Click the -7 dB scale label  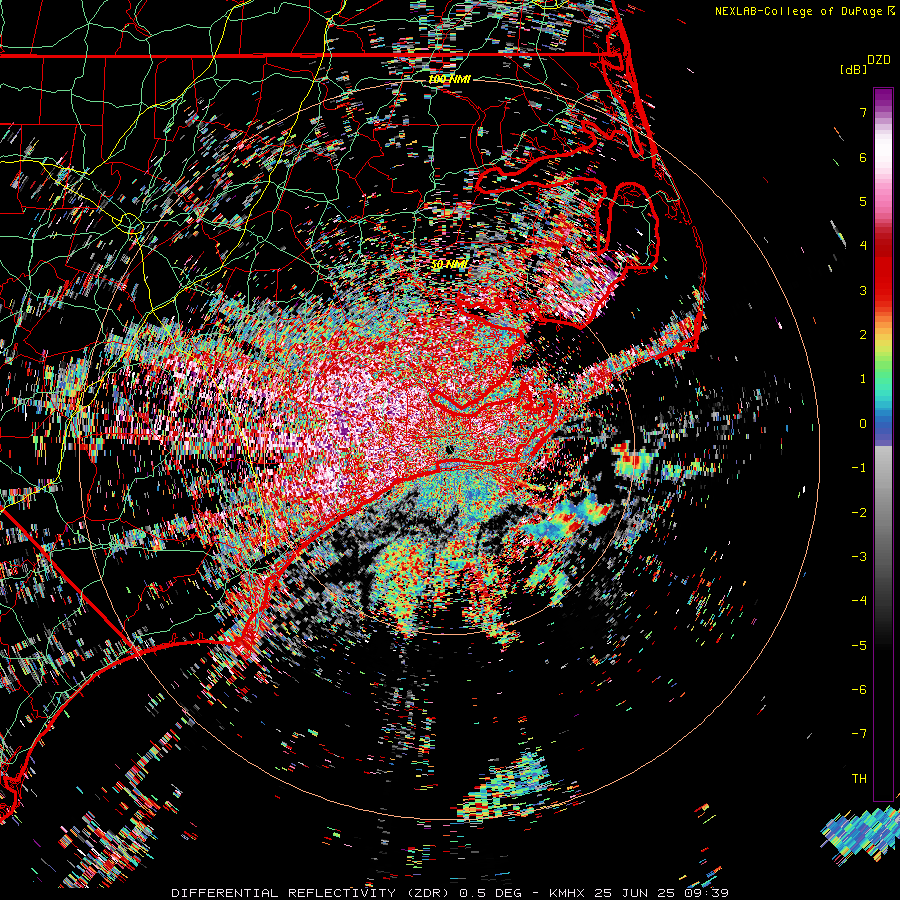click(x=859, y=734)
